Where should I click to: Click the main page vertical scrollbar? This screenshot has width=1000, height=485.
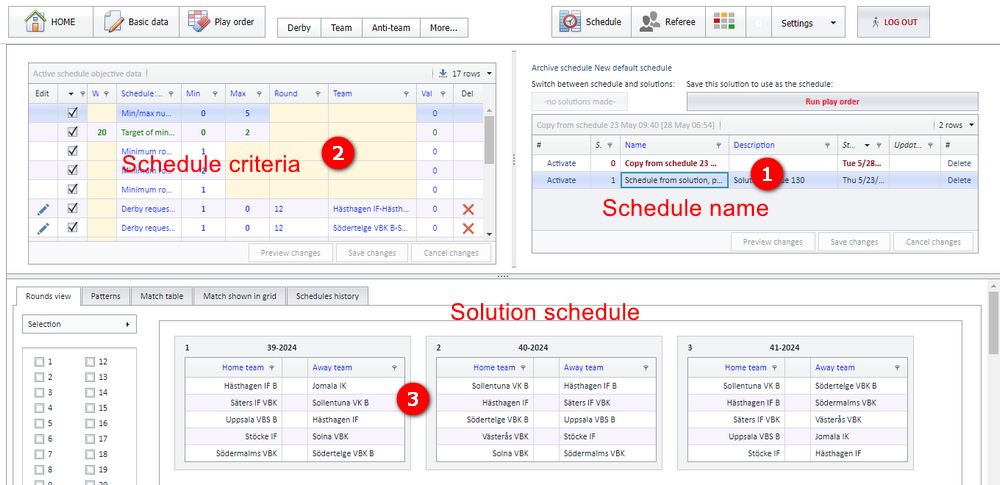994,322
